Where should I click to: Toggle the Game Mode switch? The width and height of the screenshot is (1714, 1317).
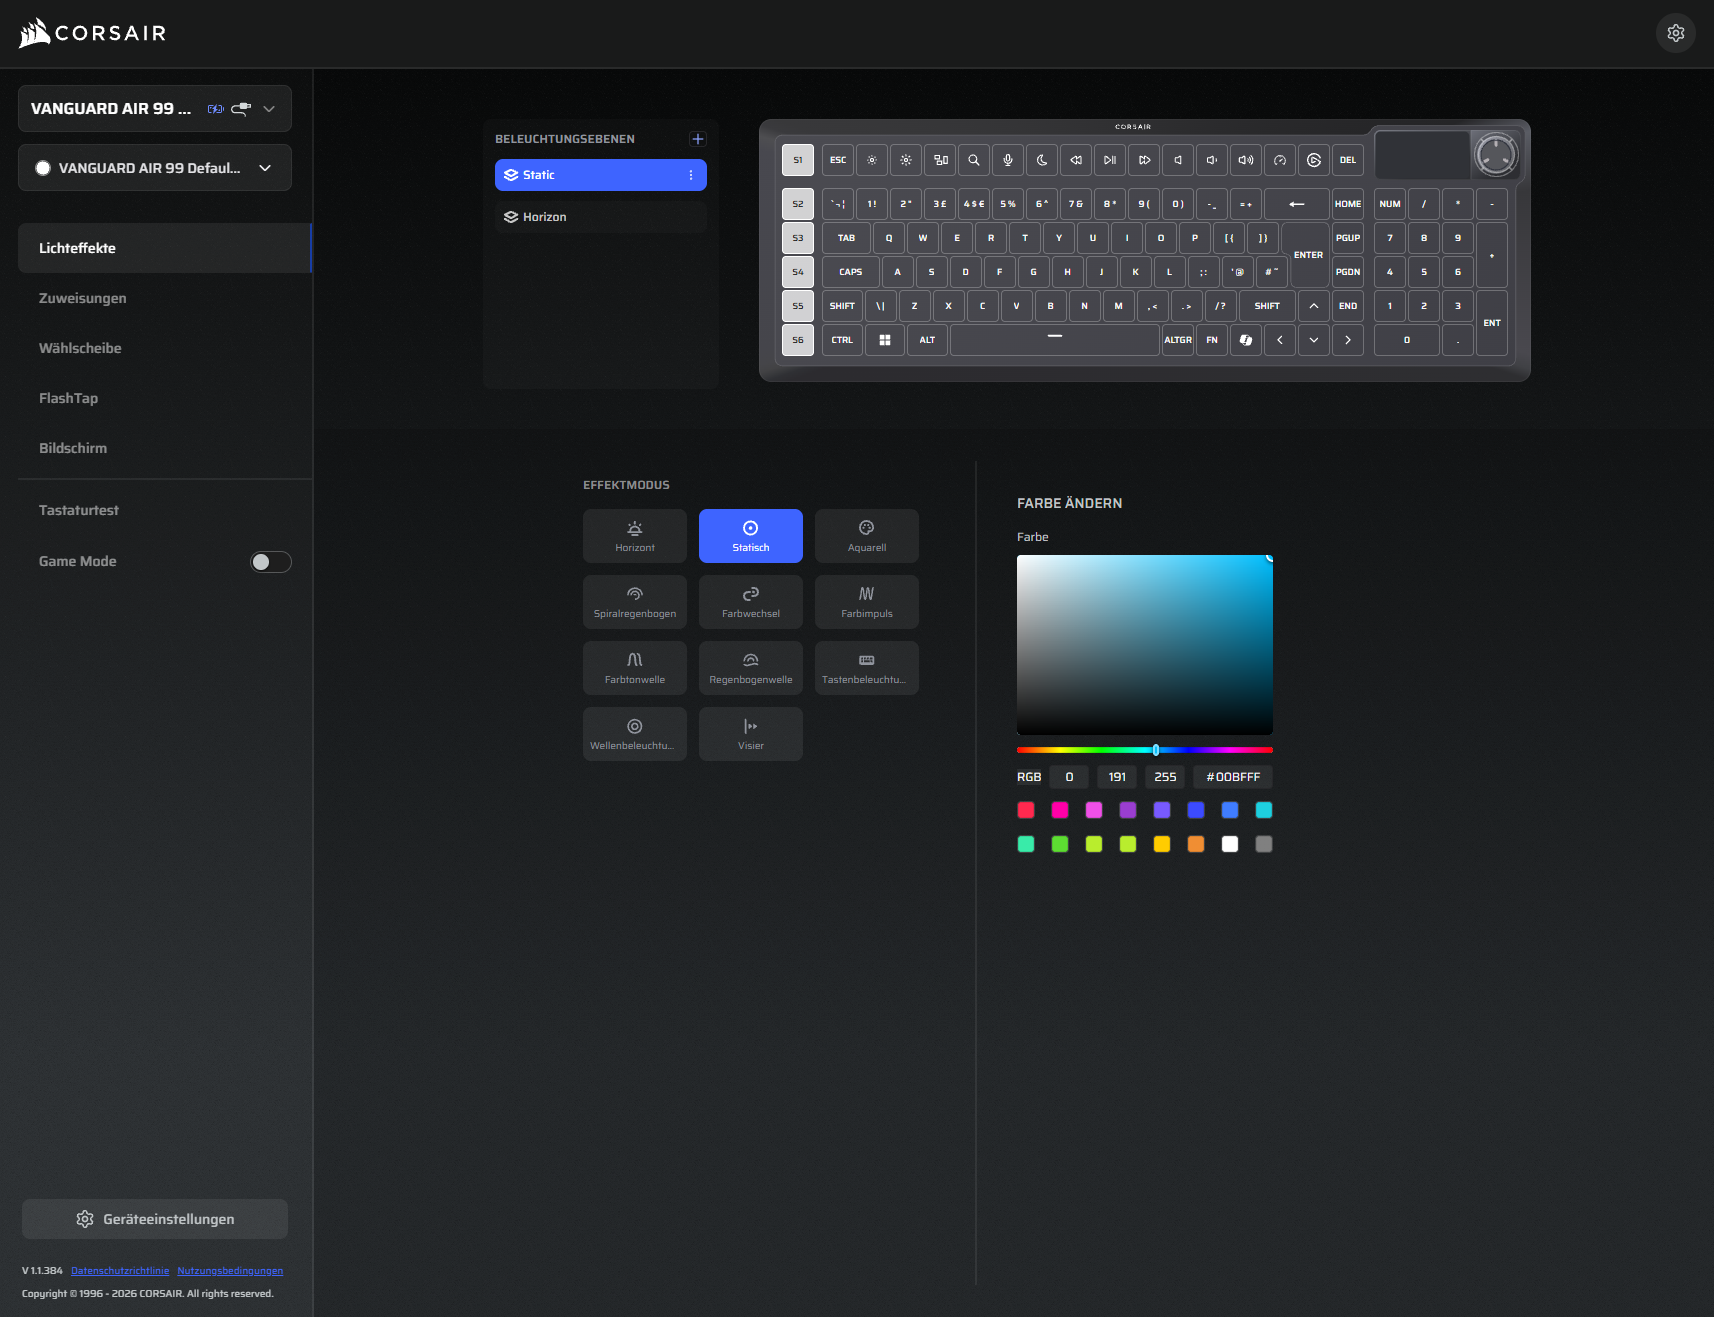(x=270, y=562)
